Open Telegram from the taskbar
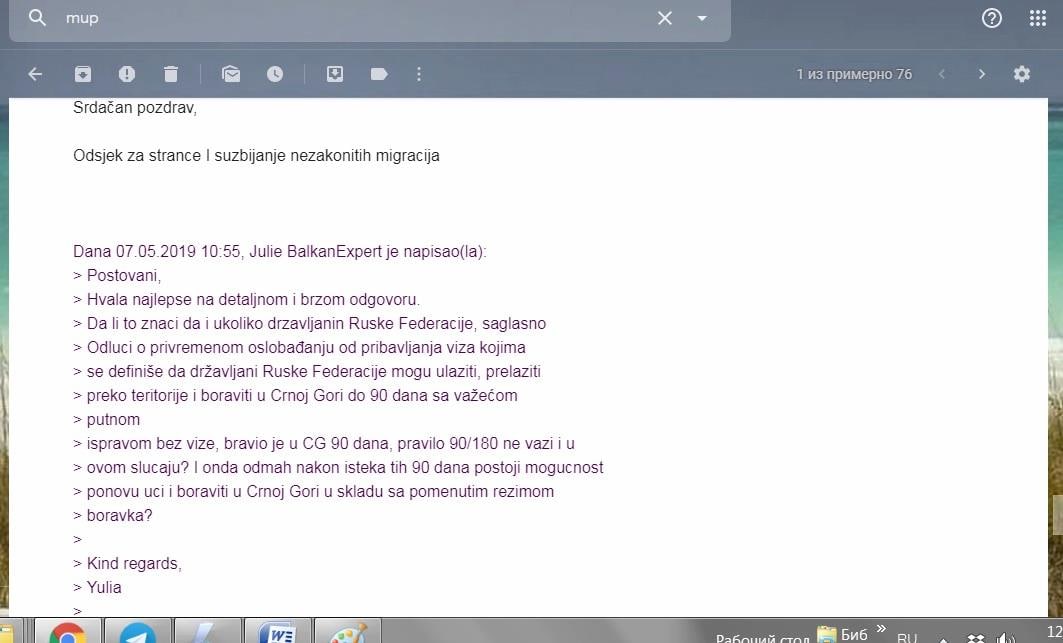Screen dimensions: 1063x643 [x=138, y=631]
